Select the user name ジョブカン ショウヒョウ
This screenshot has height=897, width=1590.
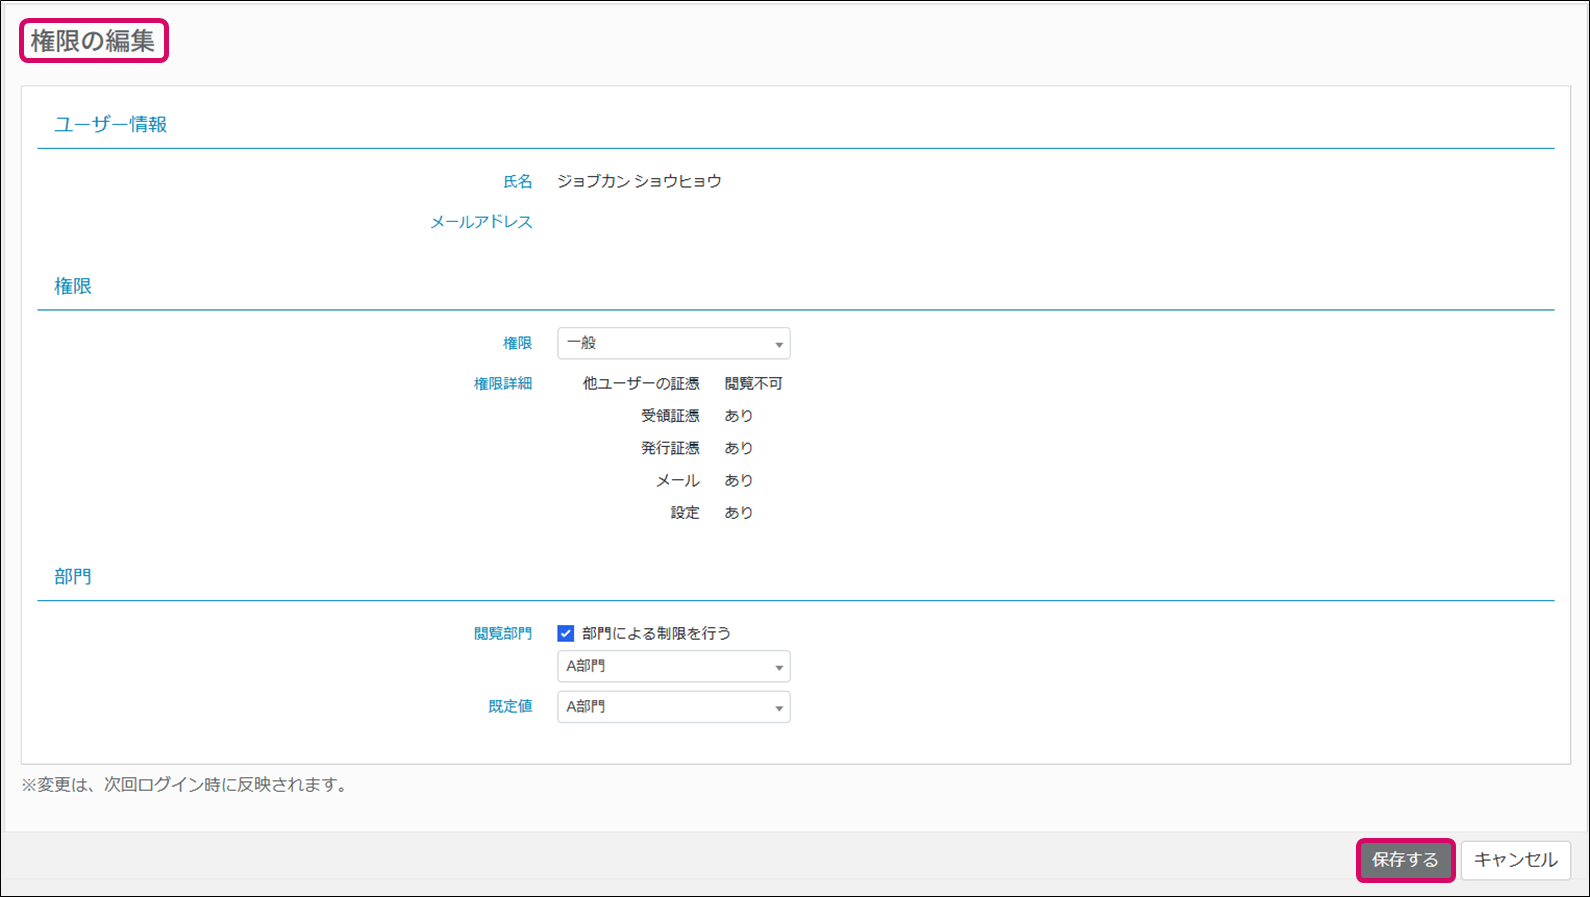coord(639,181)
